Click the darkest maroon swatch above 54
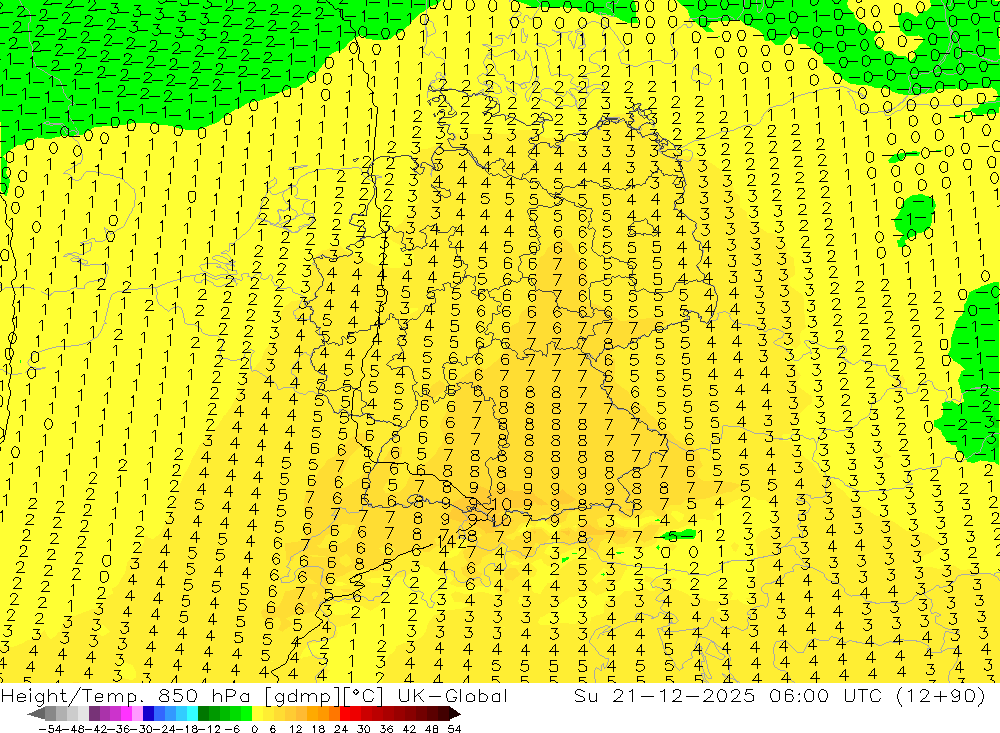1000x733 pixels. coord(444,713)
